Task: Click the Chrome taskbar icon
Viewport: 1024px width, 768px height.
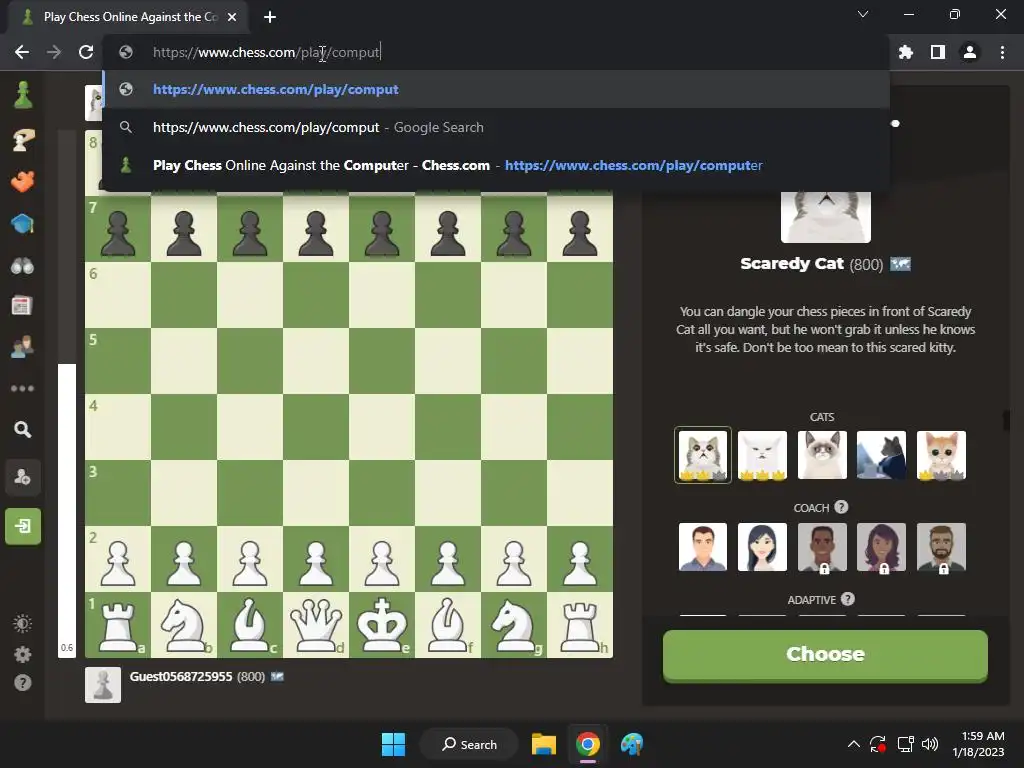Action: click(x=588, y=744)
